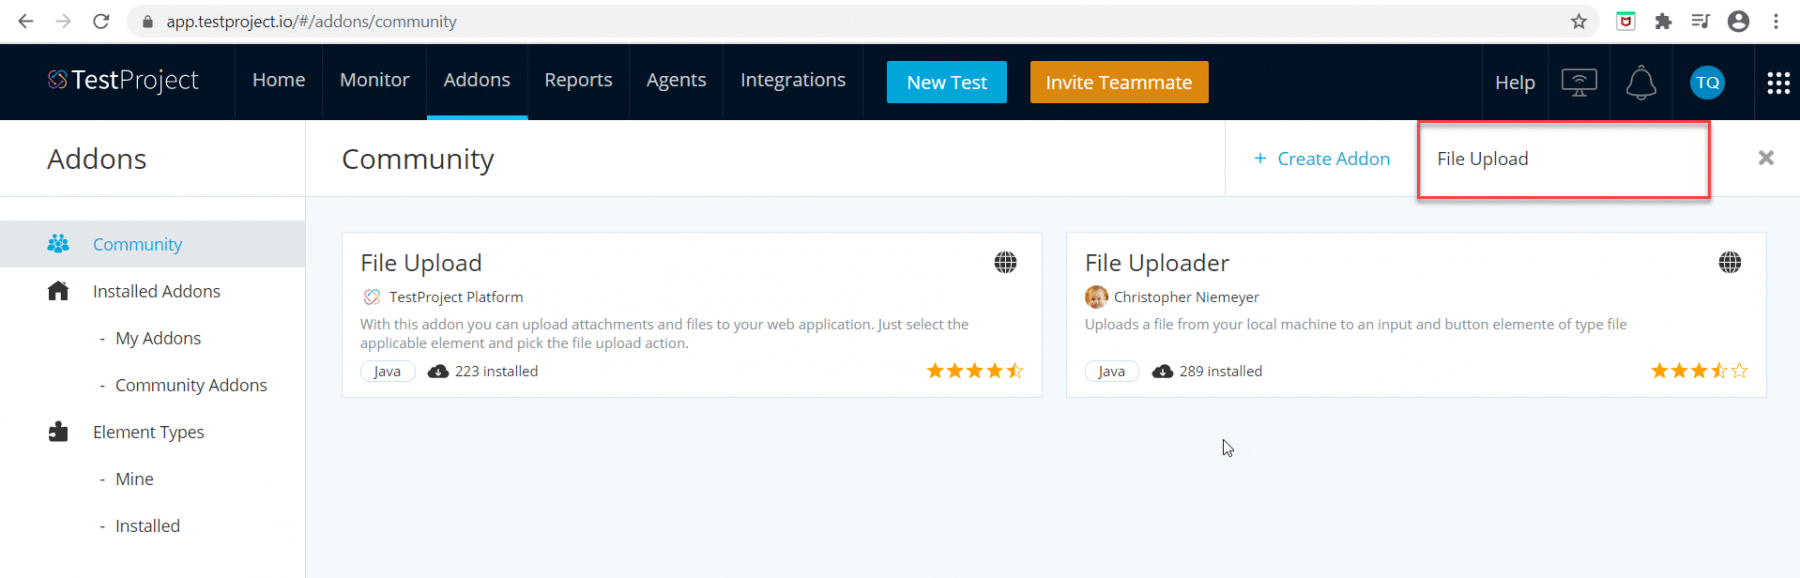Viewport: 1800px width, 578px height.
Task: Open the Help link
Action: 1515,83
